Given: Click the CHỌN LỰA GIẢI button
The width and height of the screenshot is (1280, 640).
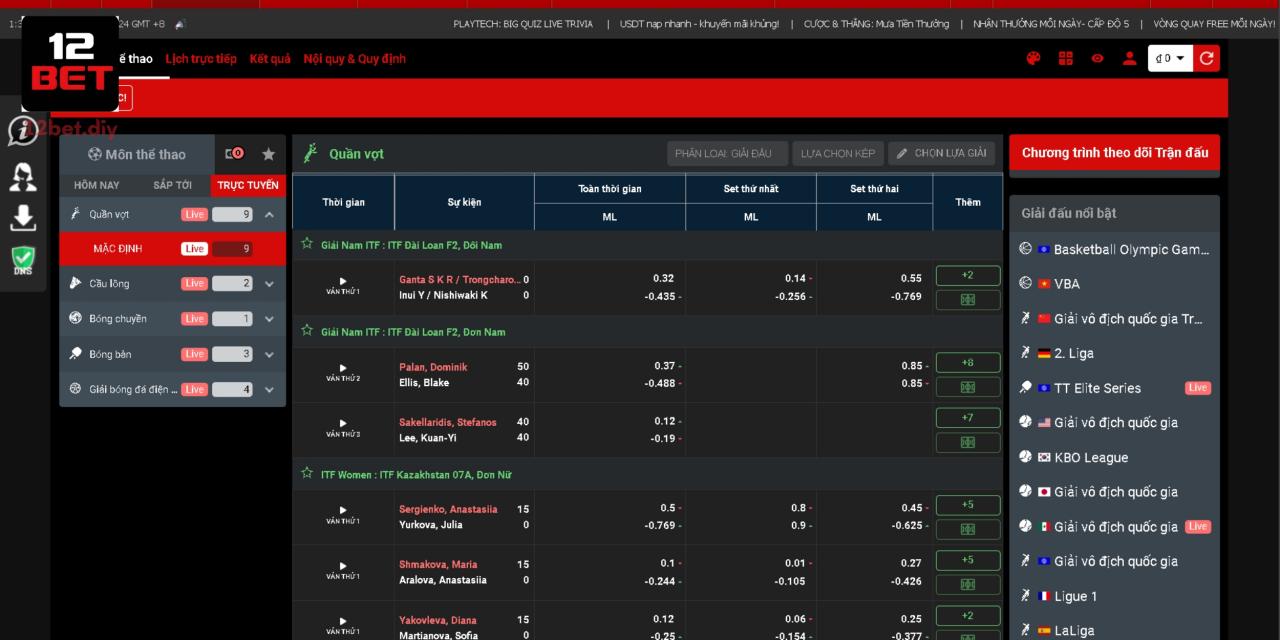Looking at the screenshot, I should [x=941, y=153].
